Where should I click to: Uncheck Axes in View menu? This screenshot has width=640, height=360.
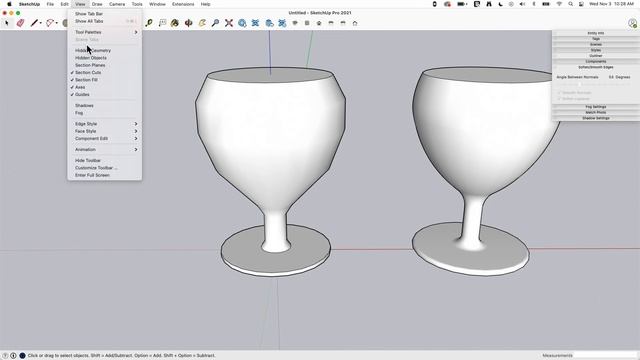[104, 87]
